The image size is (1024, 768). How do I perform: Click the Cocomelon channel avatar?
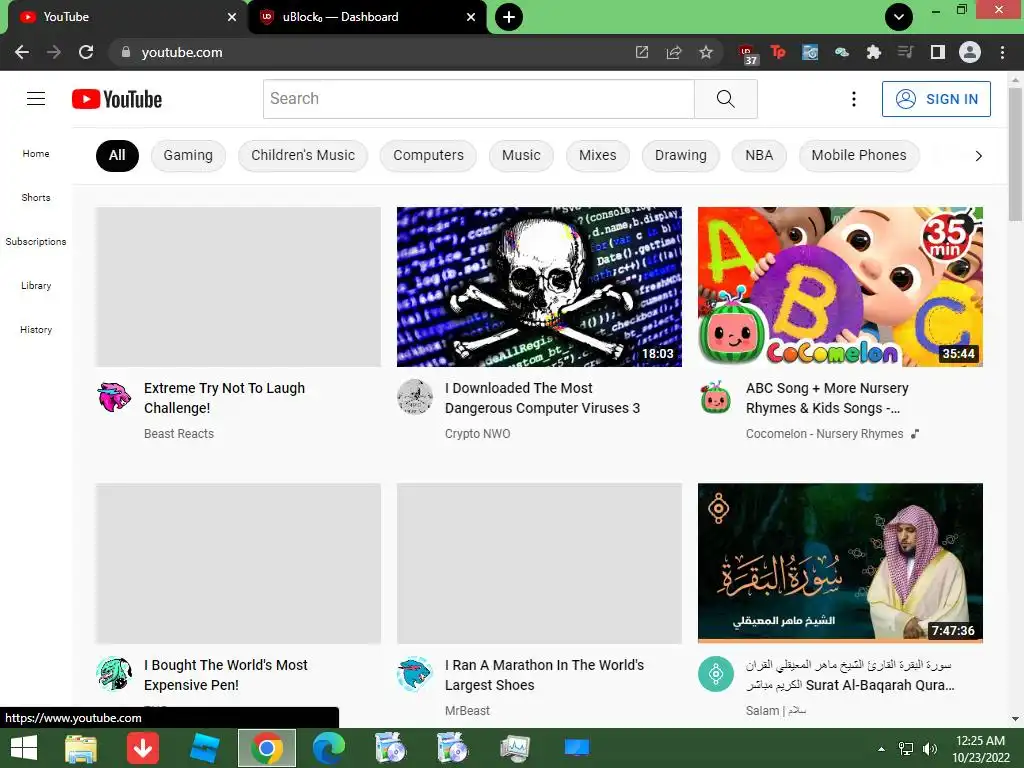pyautogui.click(x=716, y=397)
